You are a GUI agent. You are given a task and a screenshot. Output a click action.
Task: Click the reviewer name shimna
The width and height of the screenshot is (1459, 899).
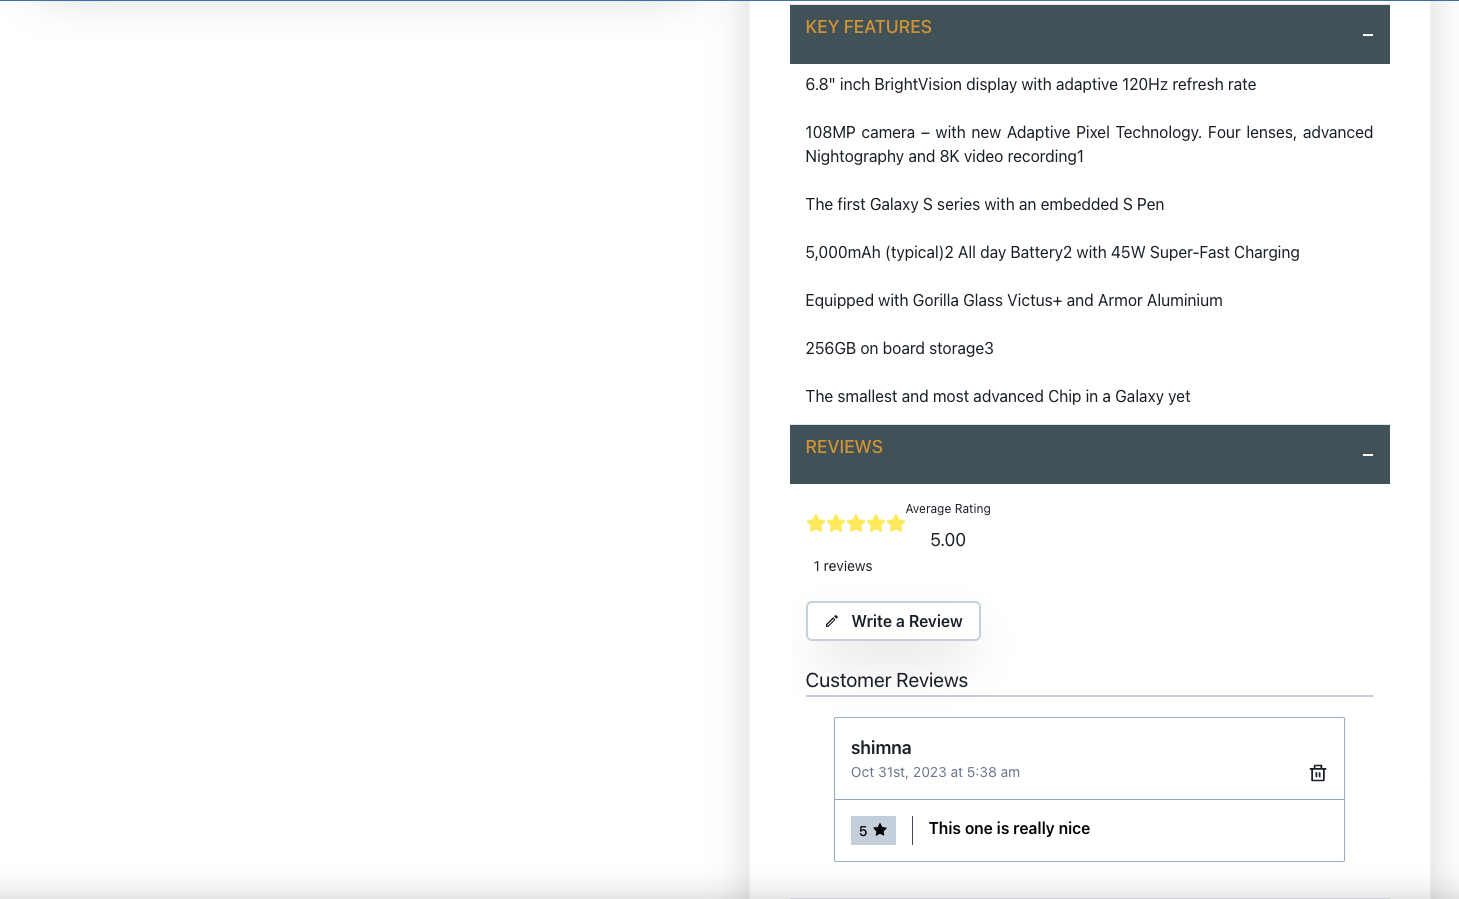(x=880, y=747)
